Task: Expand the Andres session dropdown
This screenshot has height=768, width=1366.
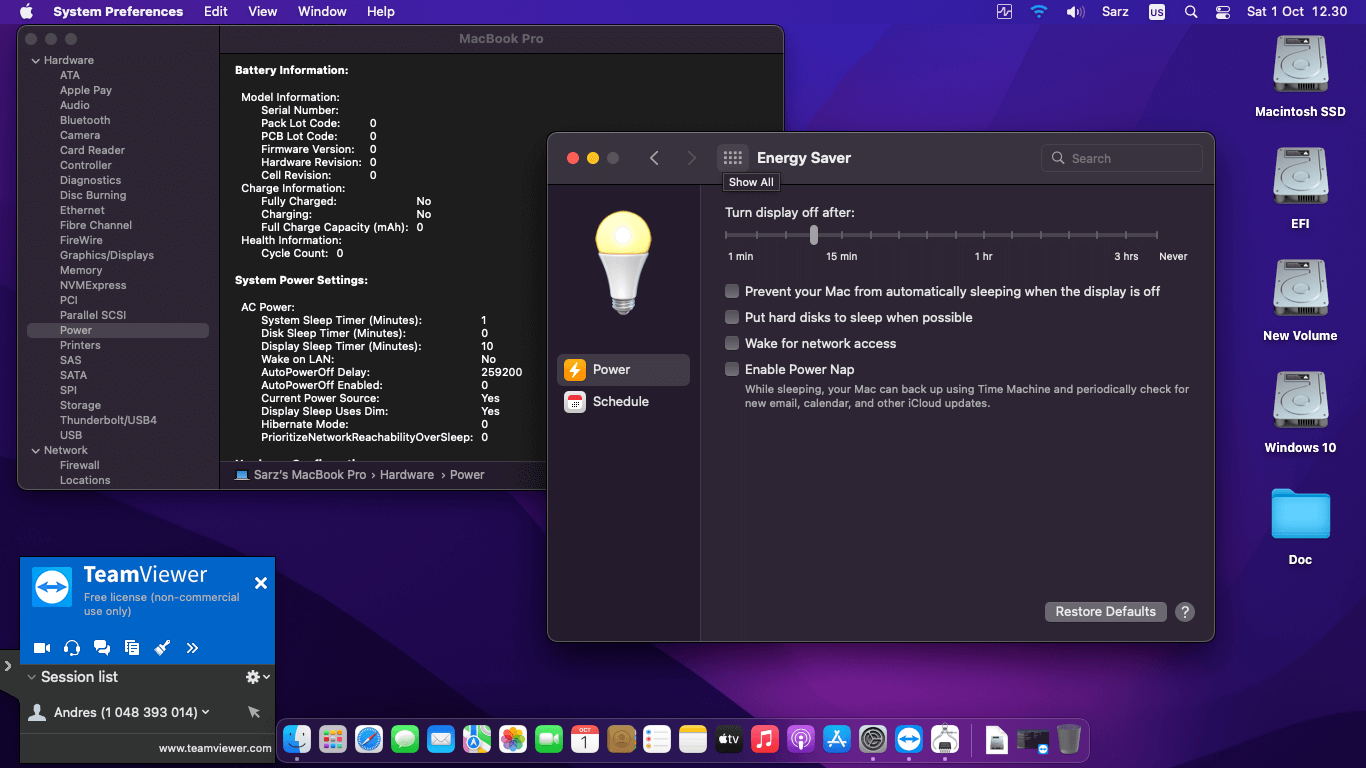Action: (x=206, y=712)
